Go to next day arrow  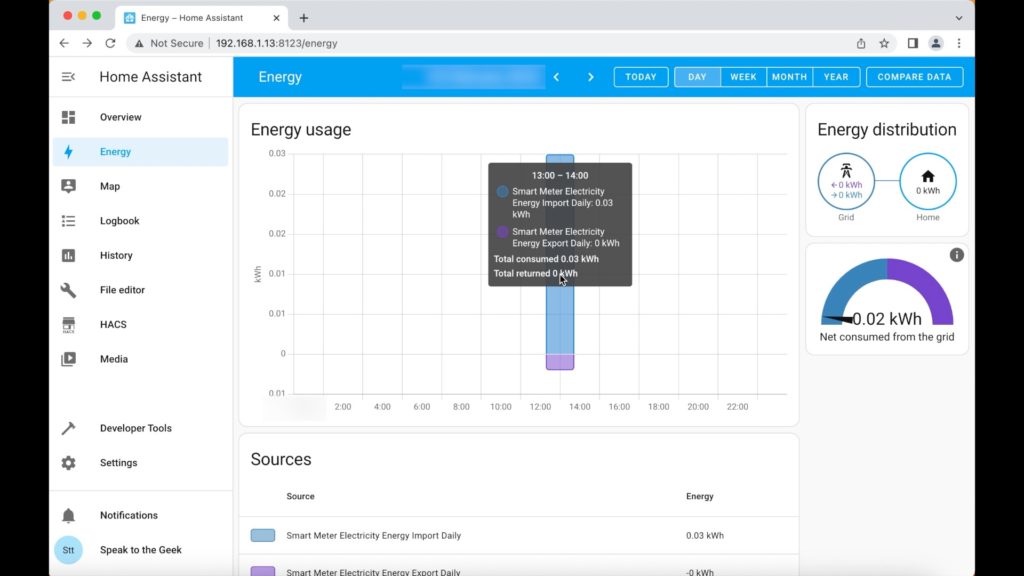pyautogui.click(x=590, y=77)
